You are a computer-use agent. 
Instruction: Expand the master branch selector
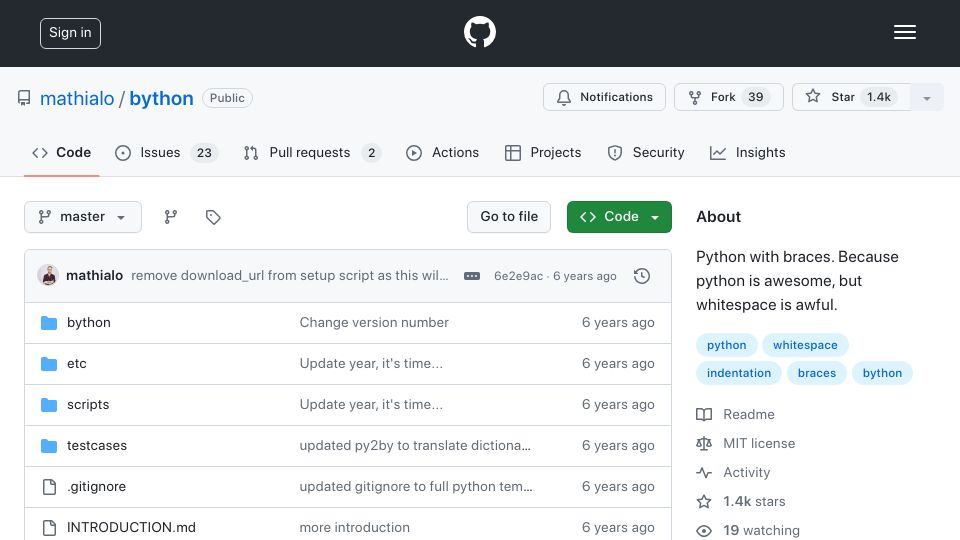(83, 217)
